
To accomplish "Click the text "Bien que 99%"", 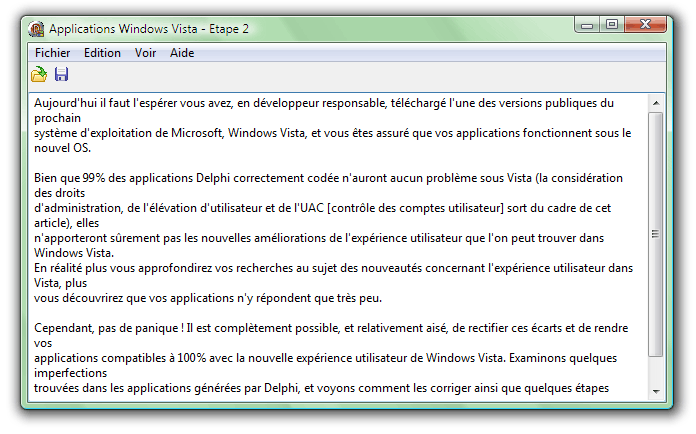I will pyautogui.click(x=72, y=178).
